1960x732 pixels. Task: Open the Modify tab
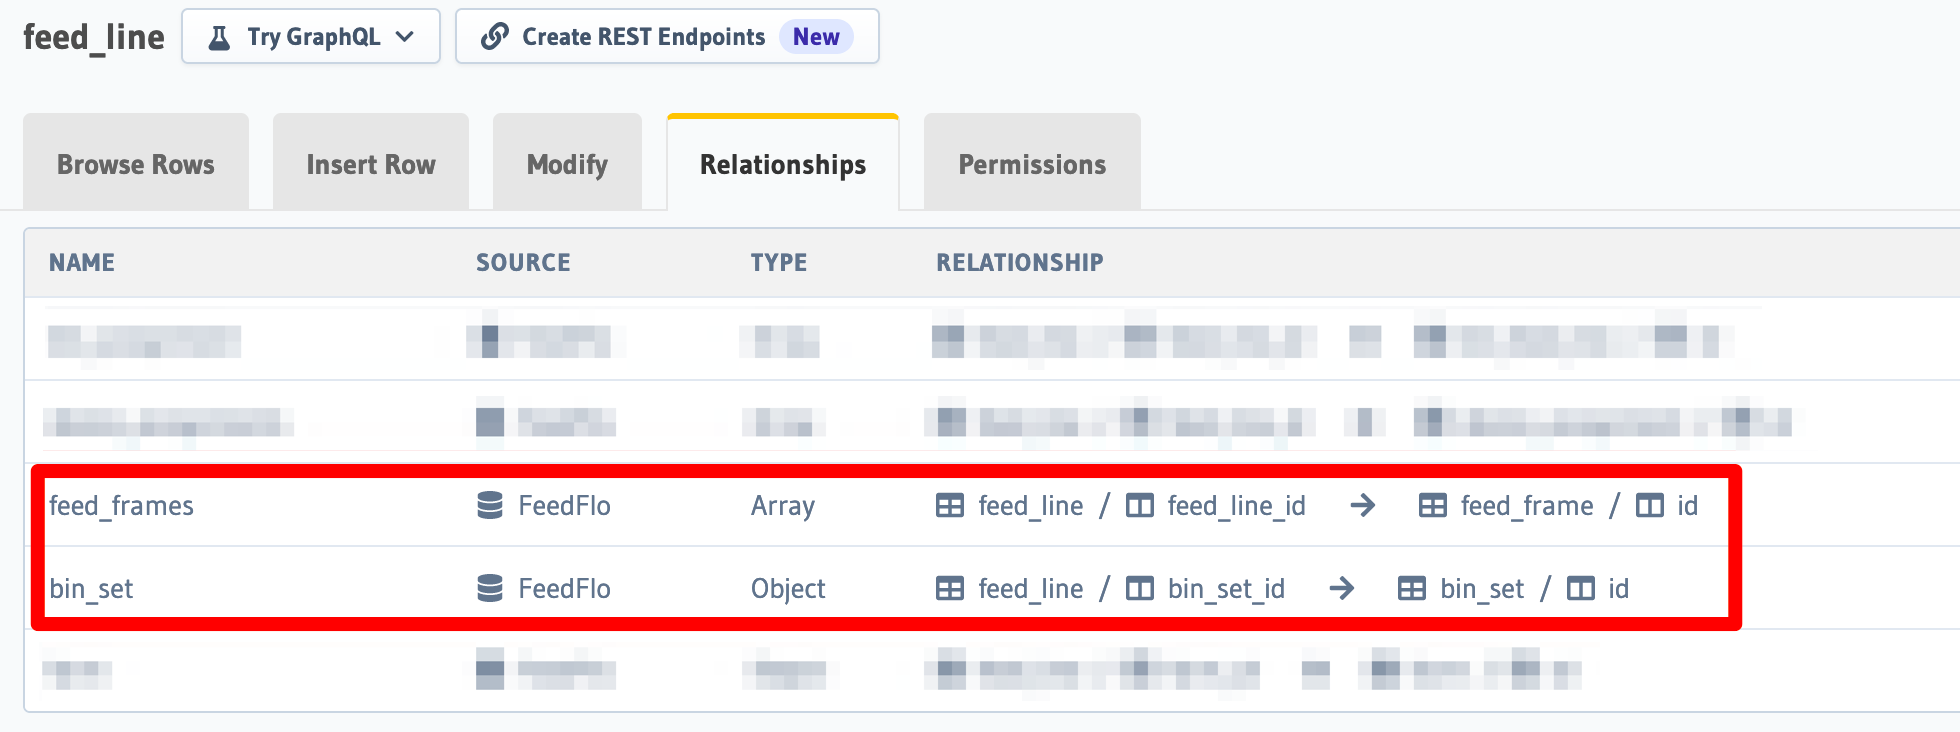[x=567, y=163]
